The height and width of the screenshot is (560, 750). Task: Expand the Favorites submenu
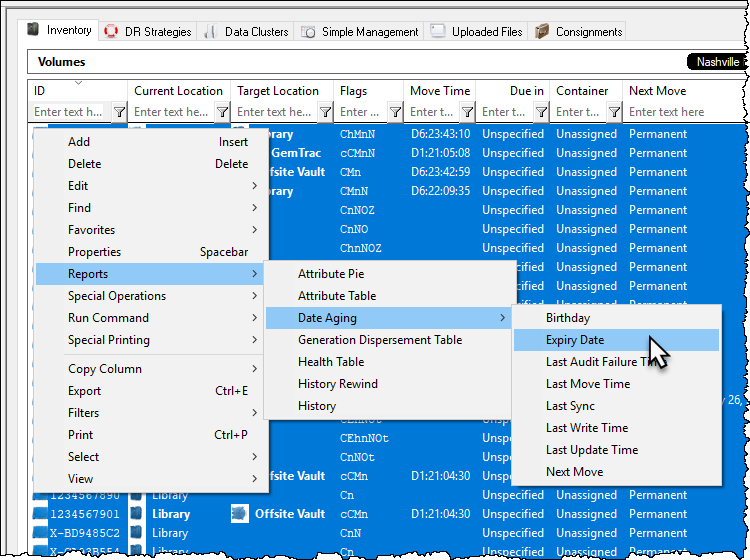pos(149,230)
